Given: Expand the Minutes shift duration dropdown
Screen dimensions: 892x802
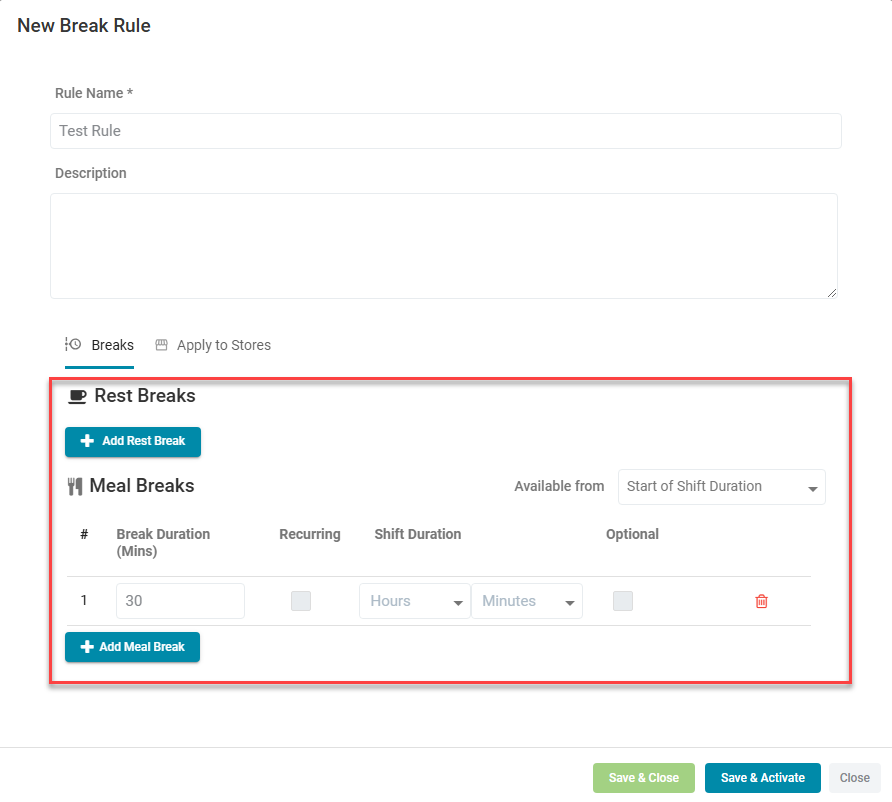Looking at the screenshot, I should [x=526, y=601].
